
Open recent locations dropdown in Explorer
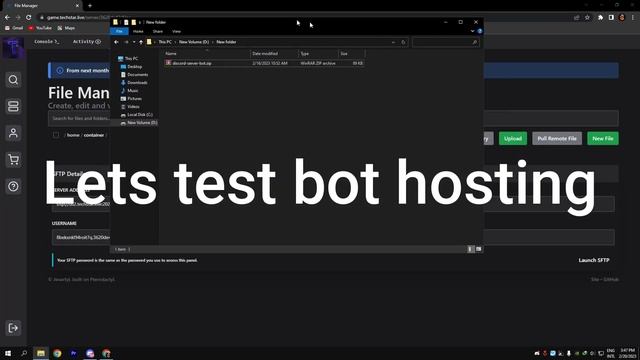(x=134, y=42)
